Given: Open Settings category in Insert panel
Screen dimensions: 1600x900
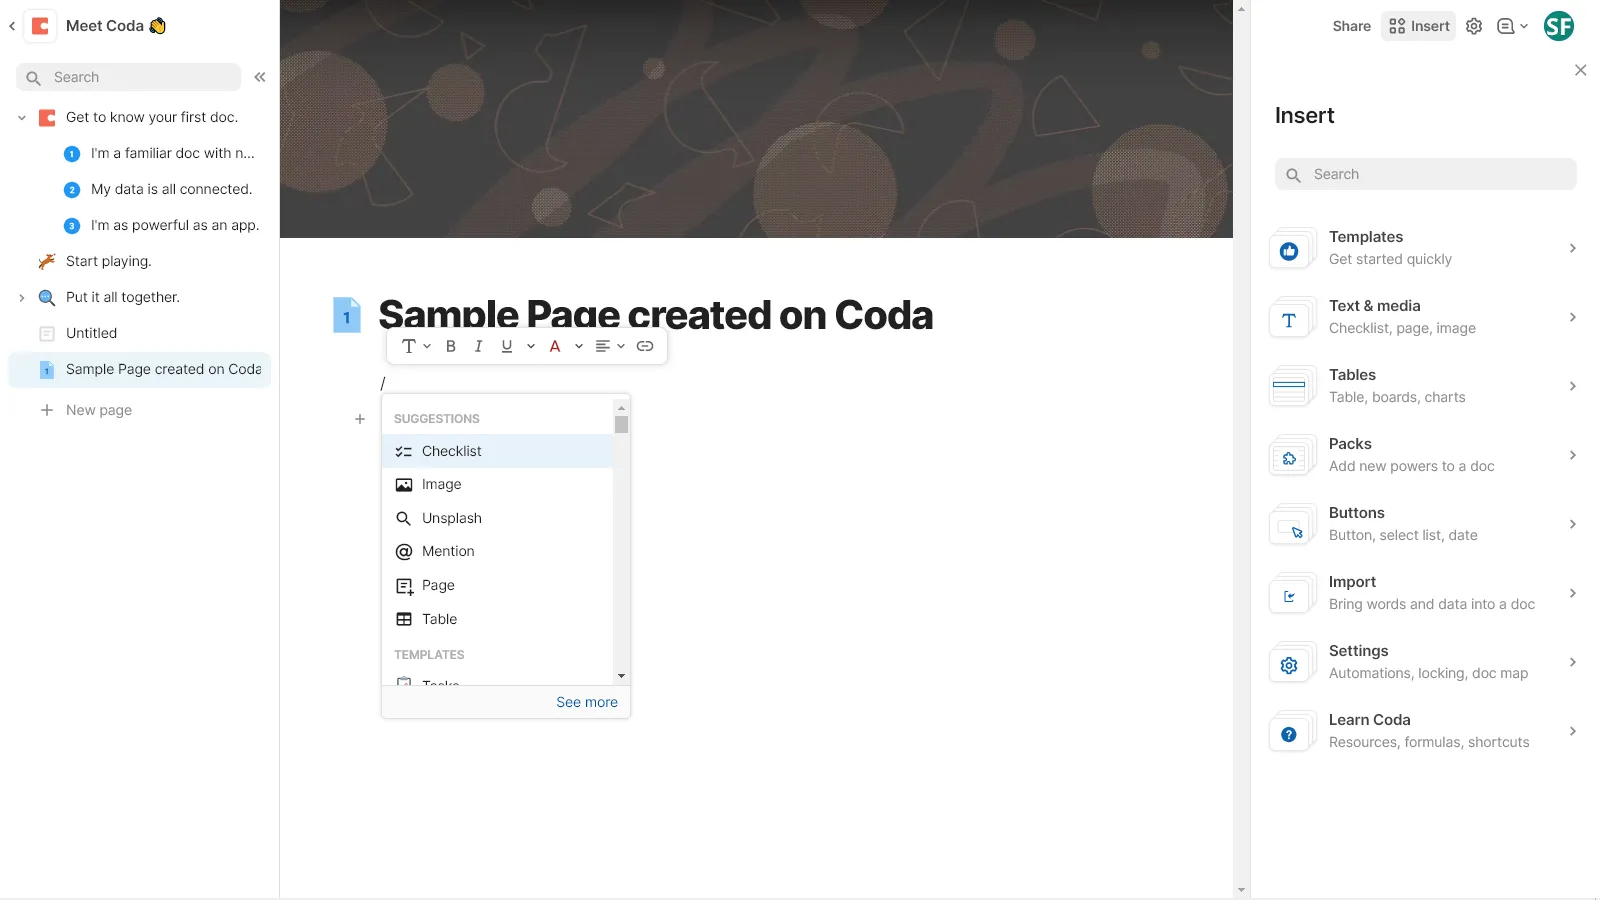Looking at the screenshot, I should pyautogui.click(x=1425, y=662).
